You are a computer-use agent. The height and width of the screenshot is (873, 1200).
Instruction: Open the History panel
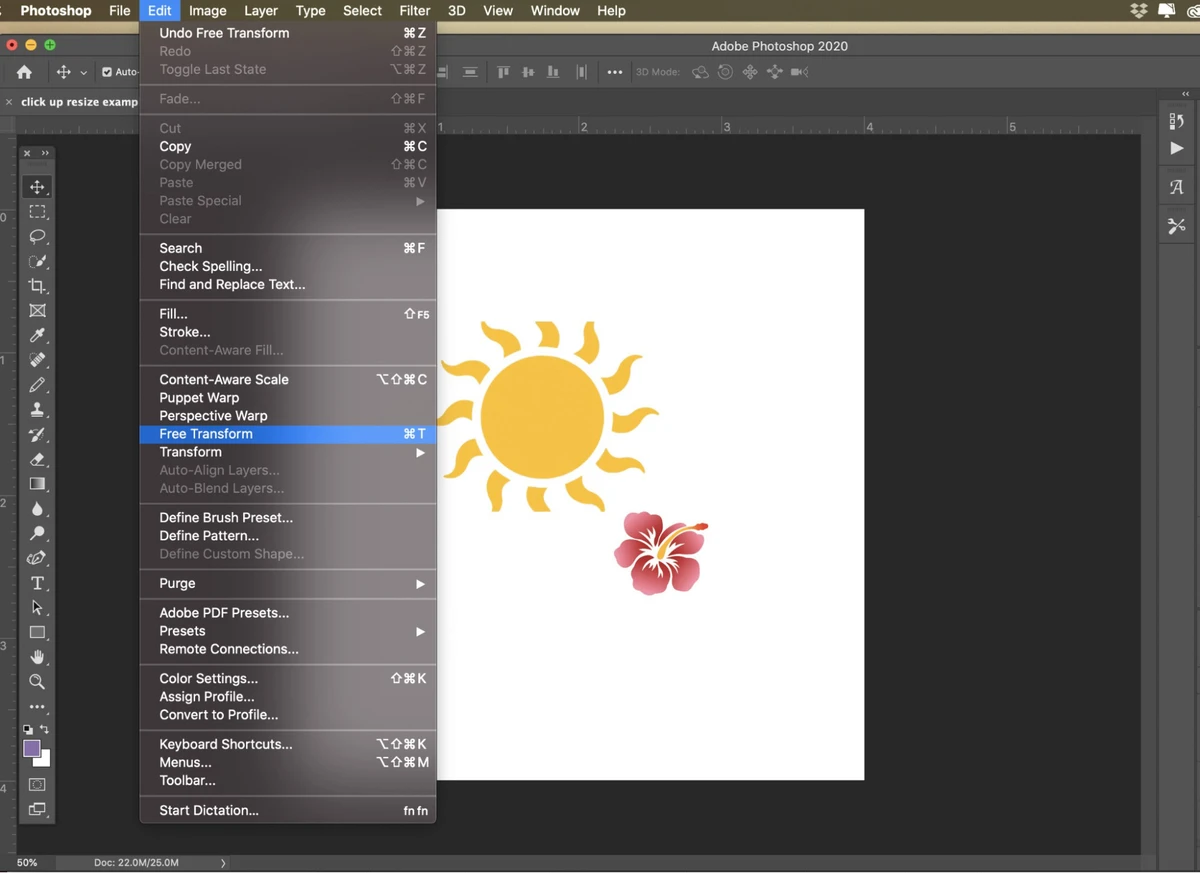click(x=1176, y=121)
